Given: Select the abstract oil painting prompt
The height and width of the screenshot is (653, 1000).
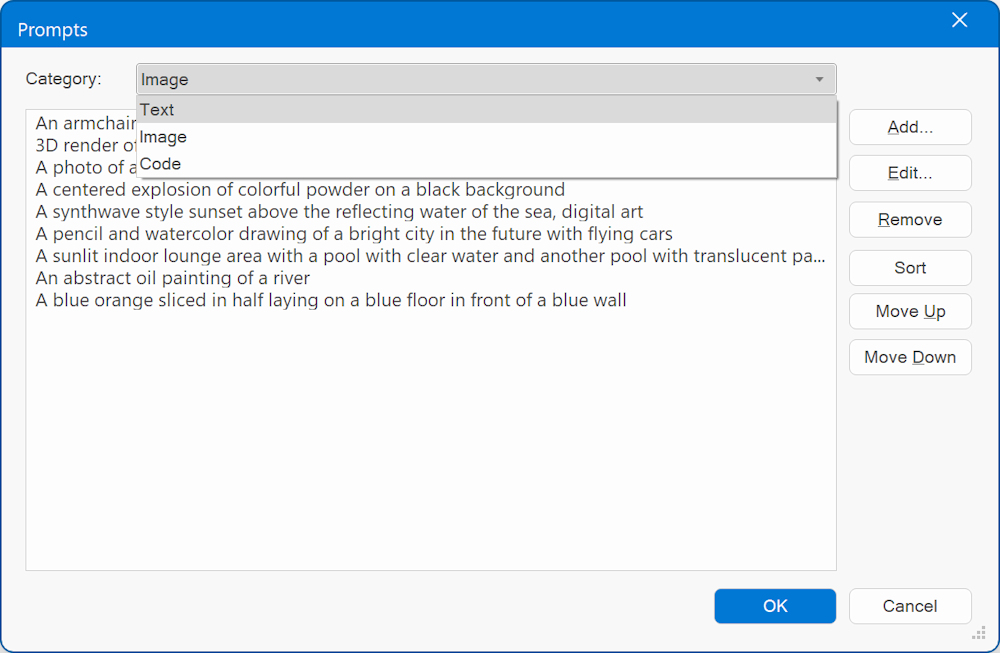Looking at the screenshot, I should [173, 278].
